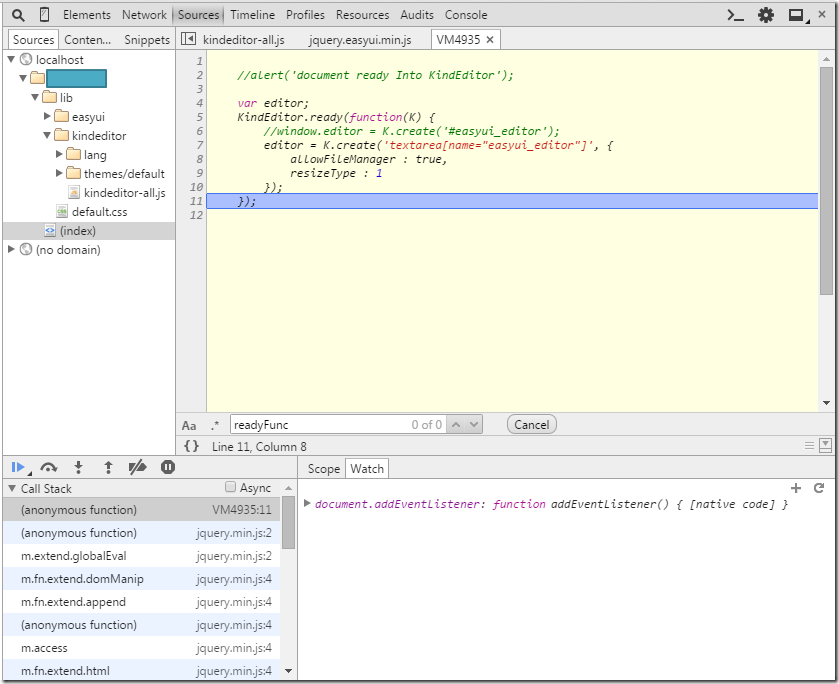Viewport: 839px width, 684px height.
Task: Click the step over function icon
Action: (48, 467)
